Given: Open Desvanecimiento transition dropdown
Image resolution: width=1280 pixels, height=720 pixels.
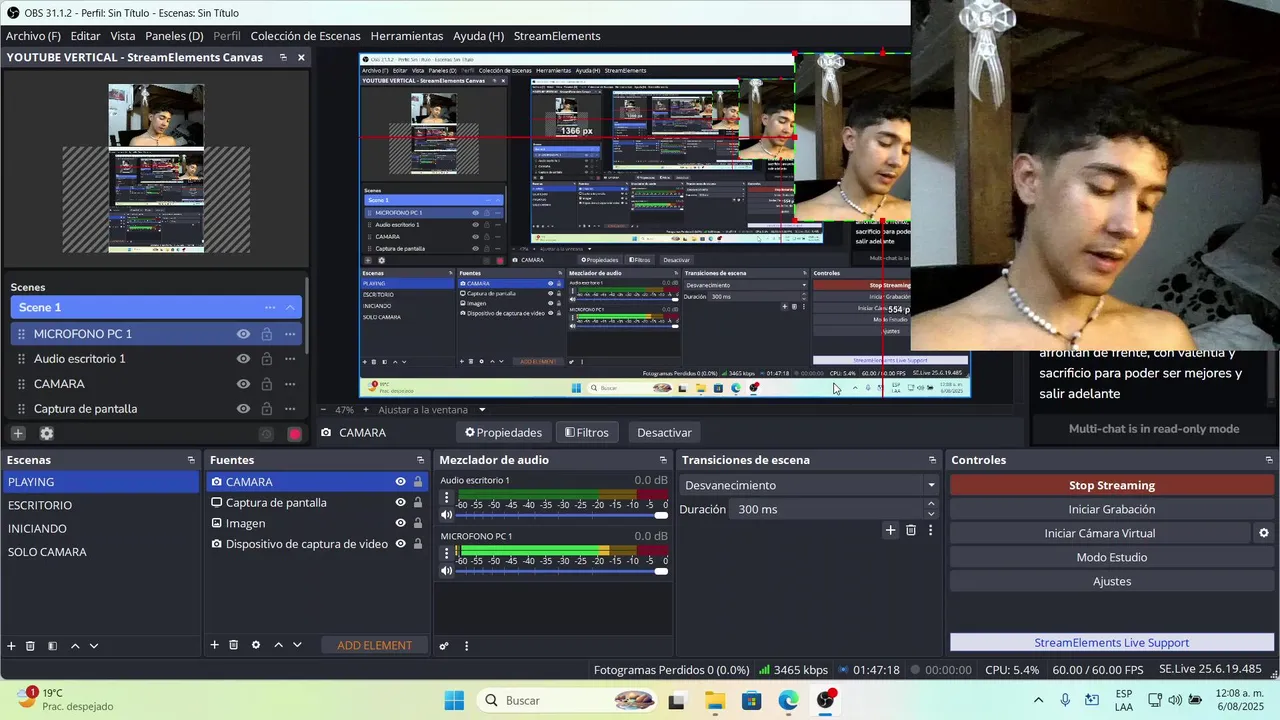Looking at the screenshot, I should (810, 485).
